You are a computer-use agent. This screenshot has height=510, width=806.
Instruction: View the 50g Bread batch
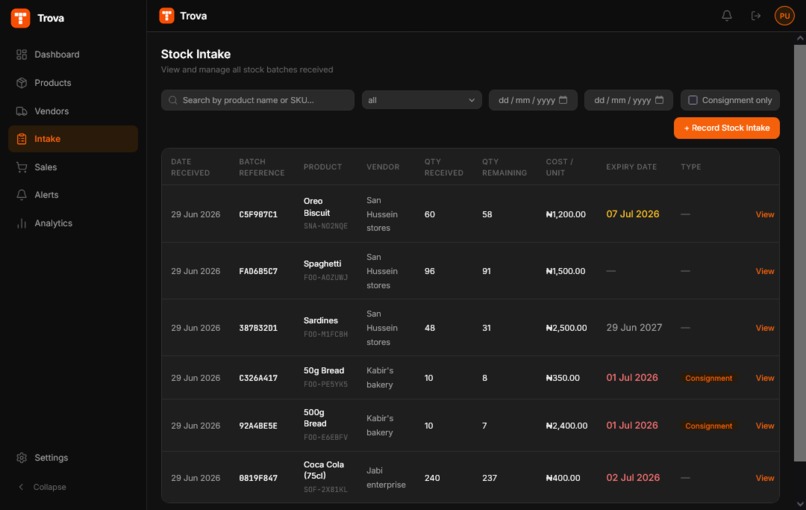click(764, 378)
